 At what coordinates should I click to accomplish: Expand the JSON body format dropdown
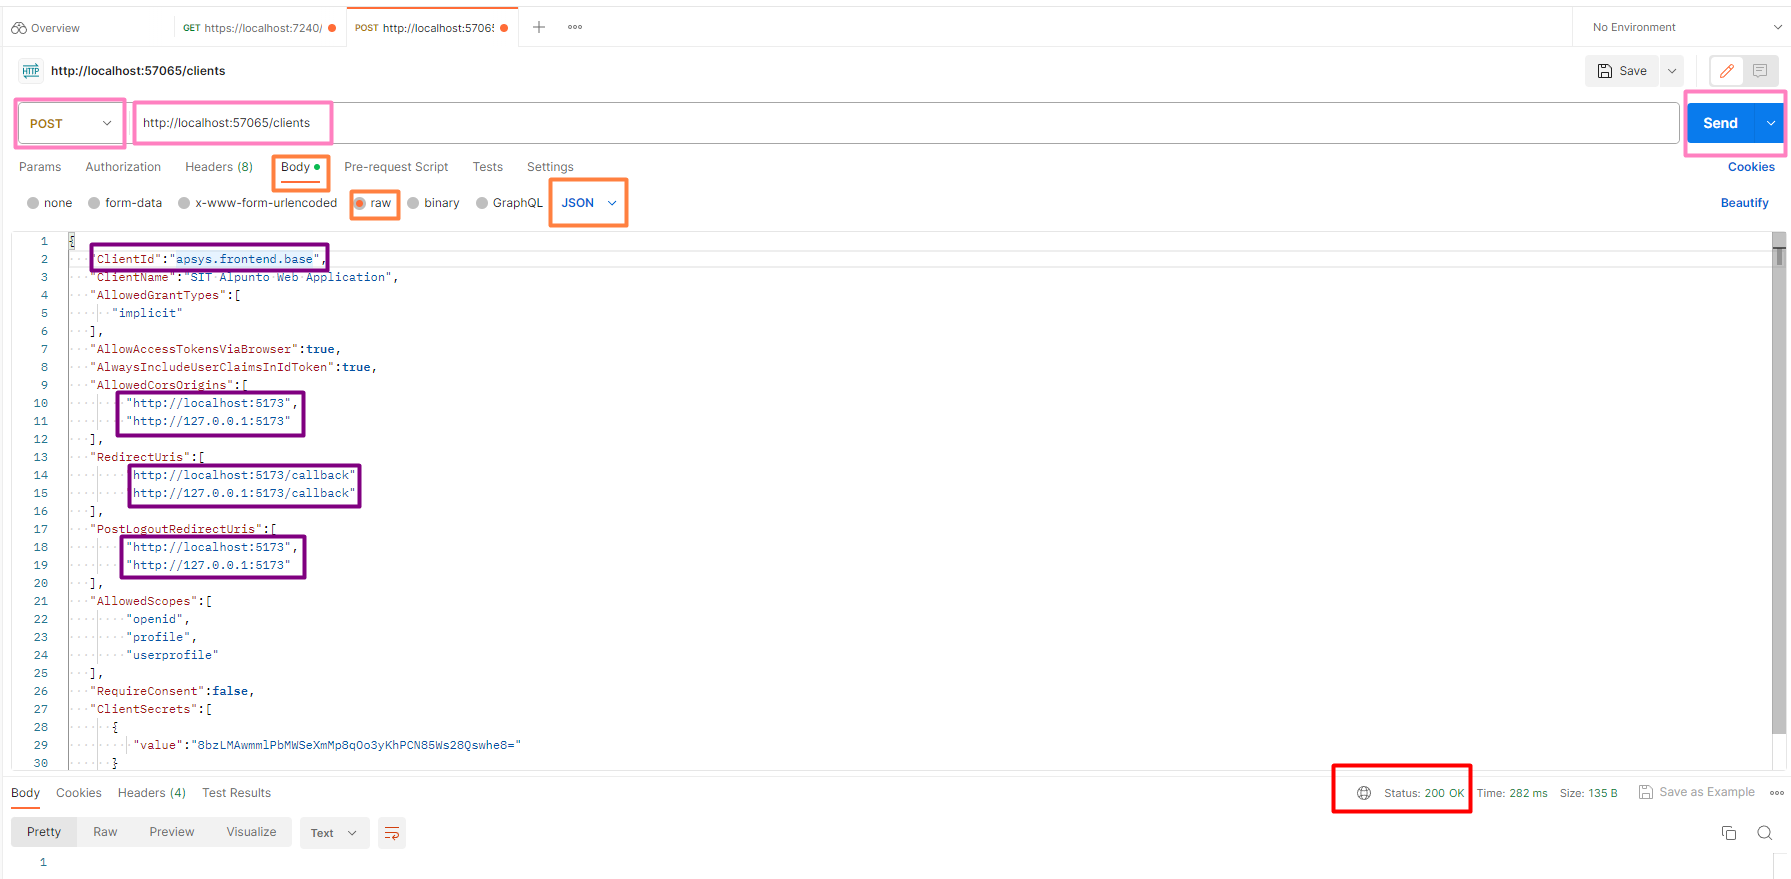pyautogui.click(x=588, y=203)
